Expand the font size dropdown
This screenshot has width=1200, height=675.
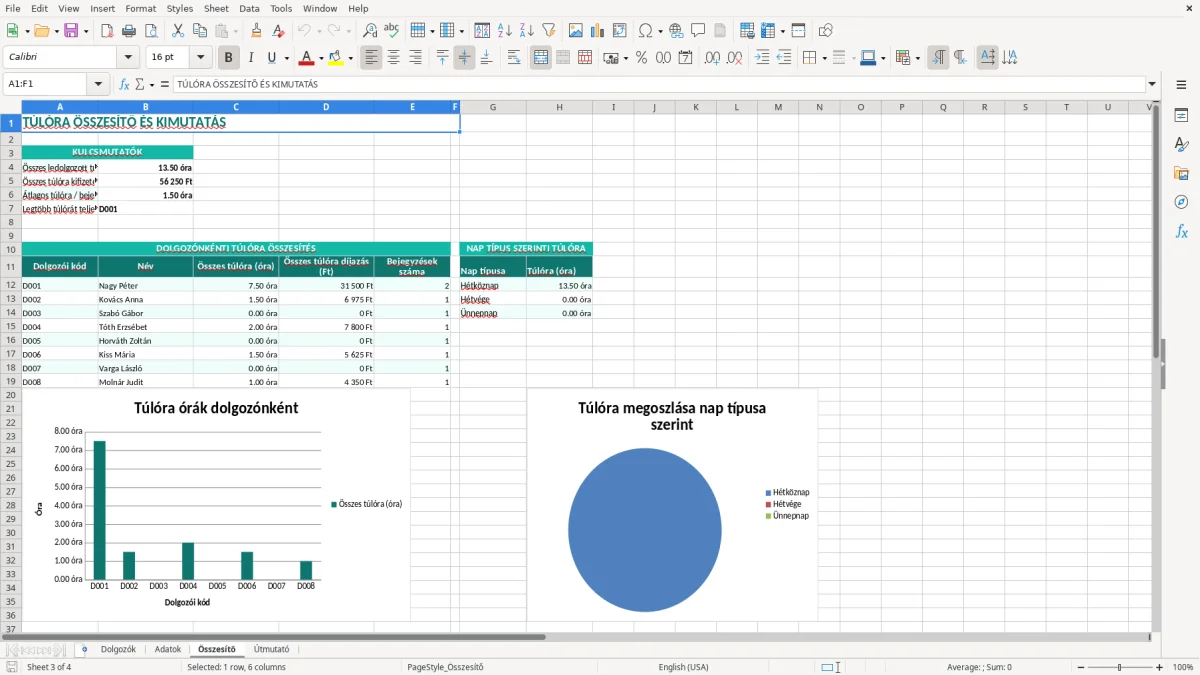200,58
